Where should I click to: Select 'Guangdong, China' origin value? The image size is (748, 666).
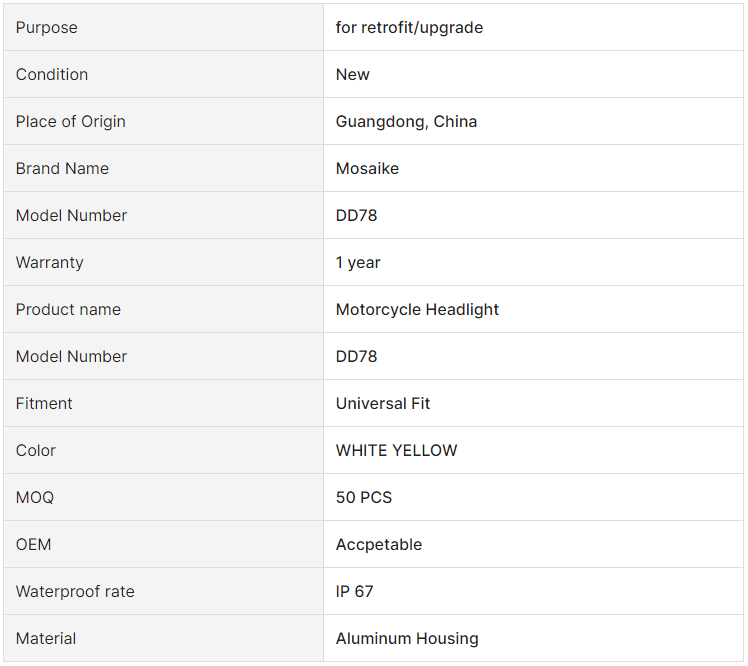pos(406,122)
